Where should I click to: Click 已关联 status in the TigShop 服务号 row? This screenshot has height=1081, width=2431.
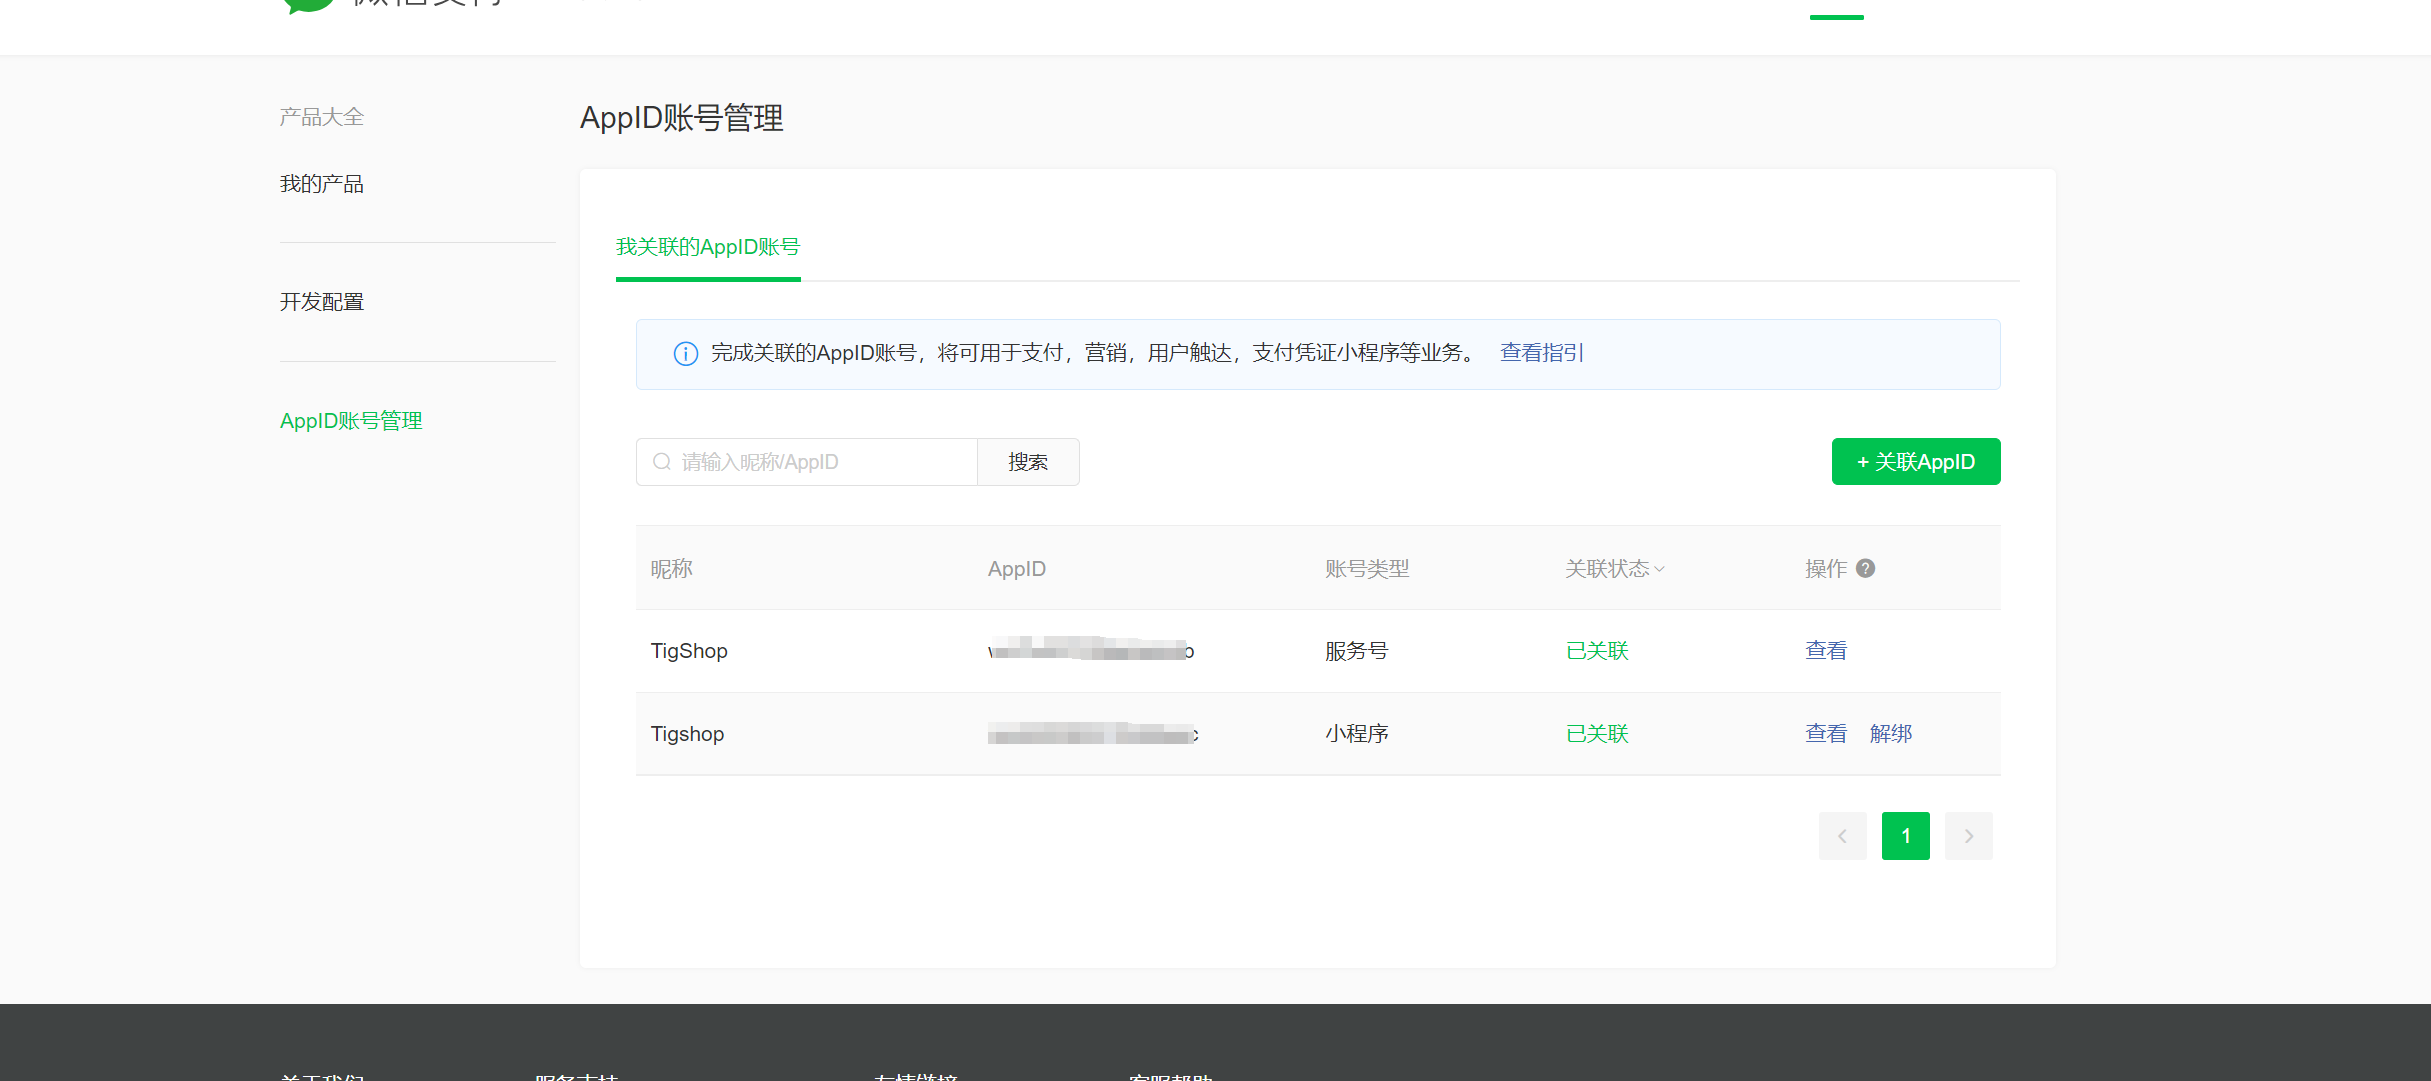pyautogui.click(x=1597, y=651)
